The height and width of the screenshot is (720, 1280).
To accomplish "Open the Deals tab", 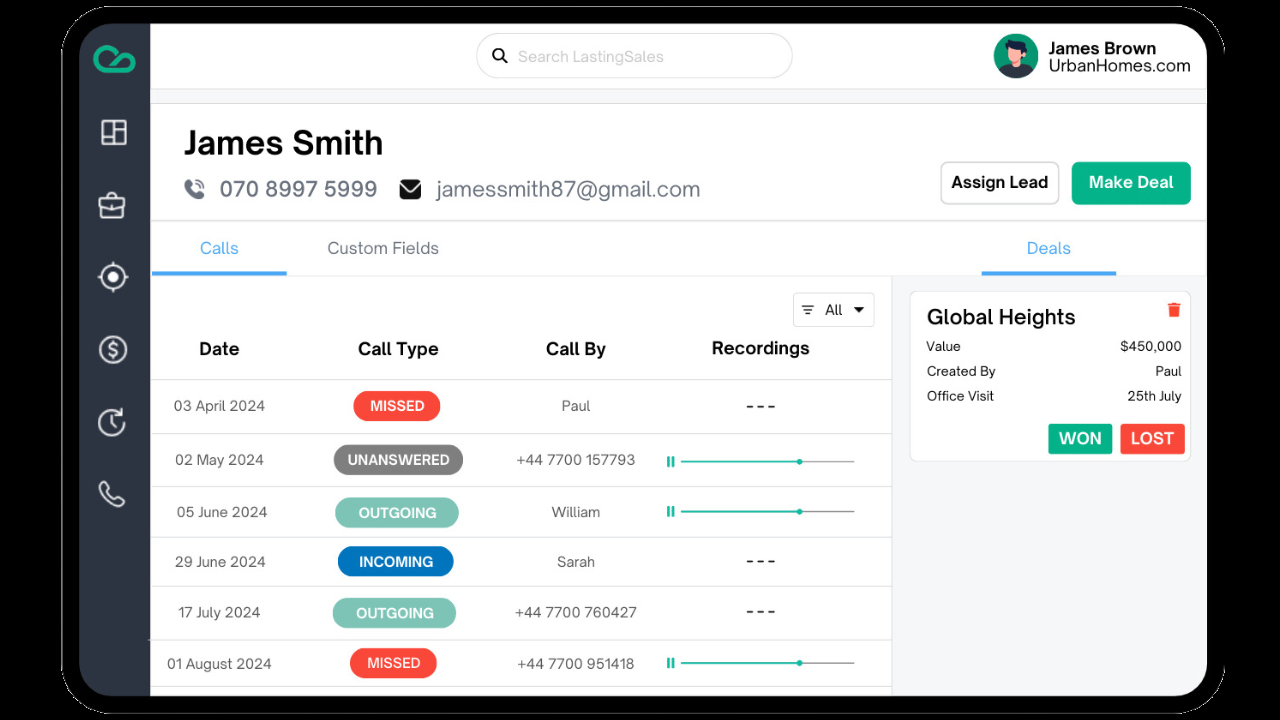I will (x=1048, y=248).
